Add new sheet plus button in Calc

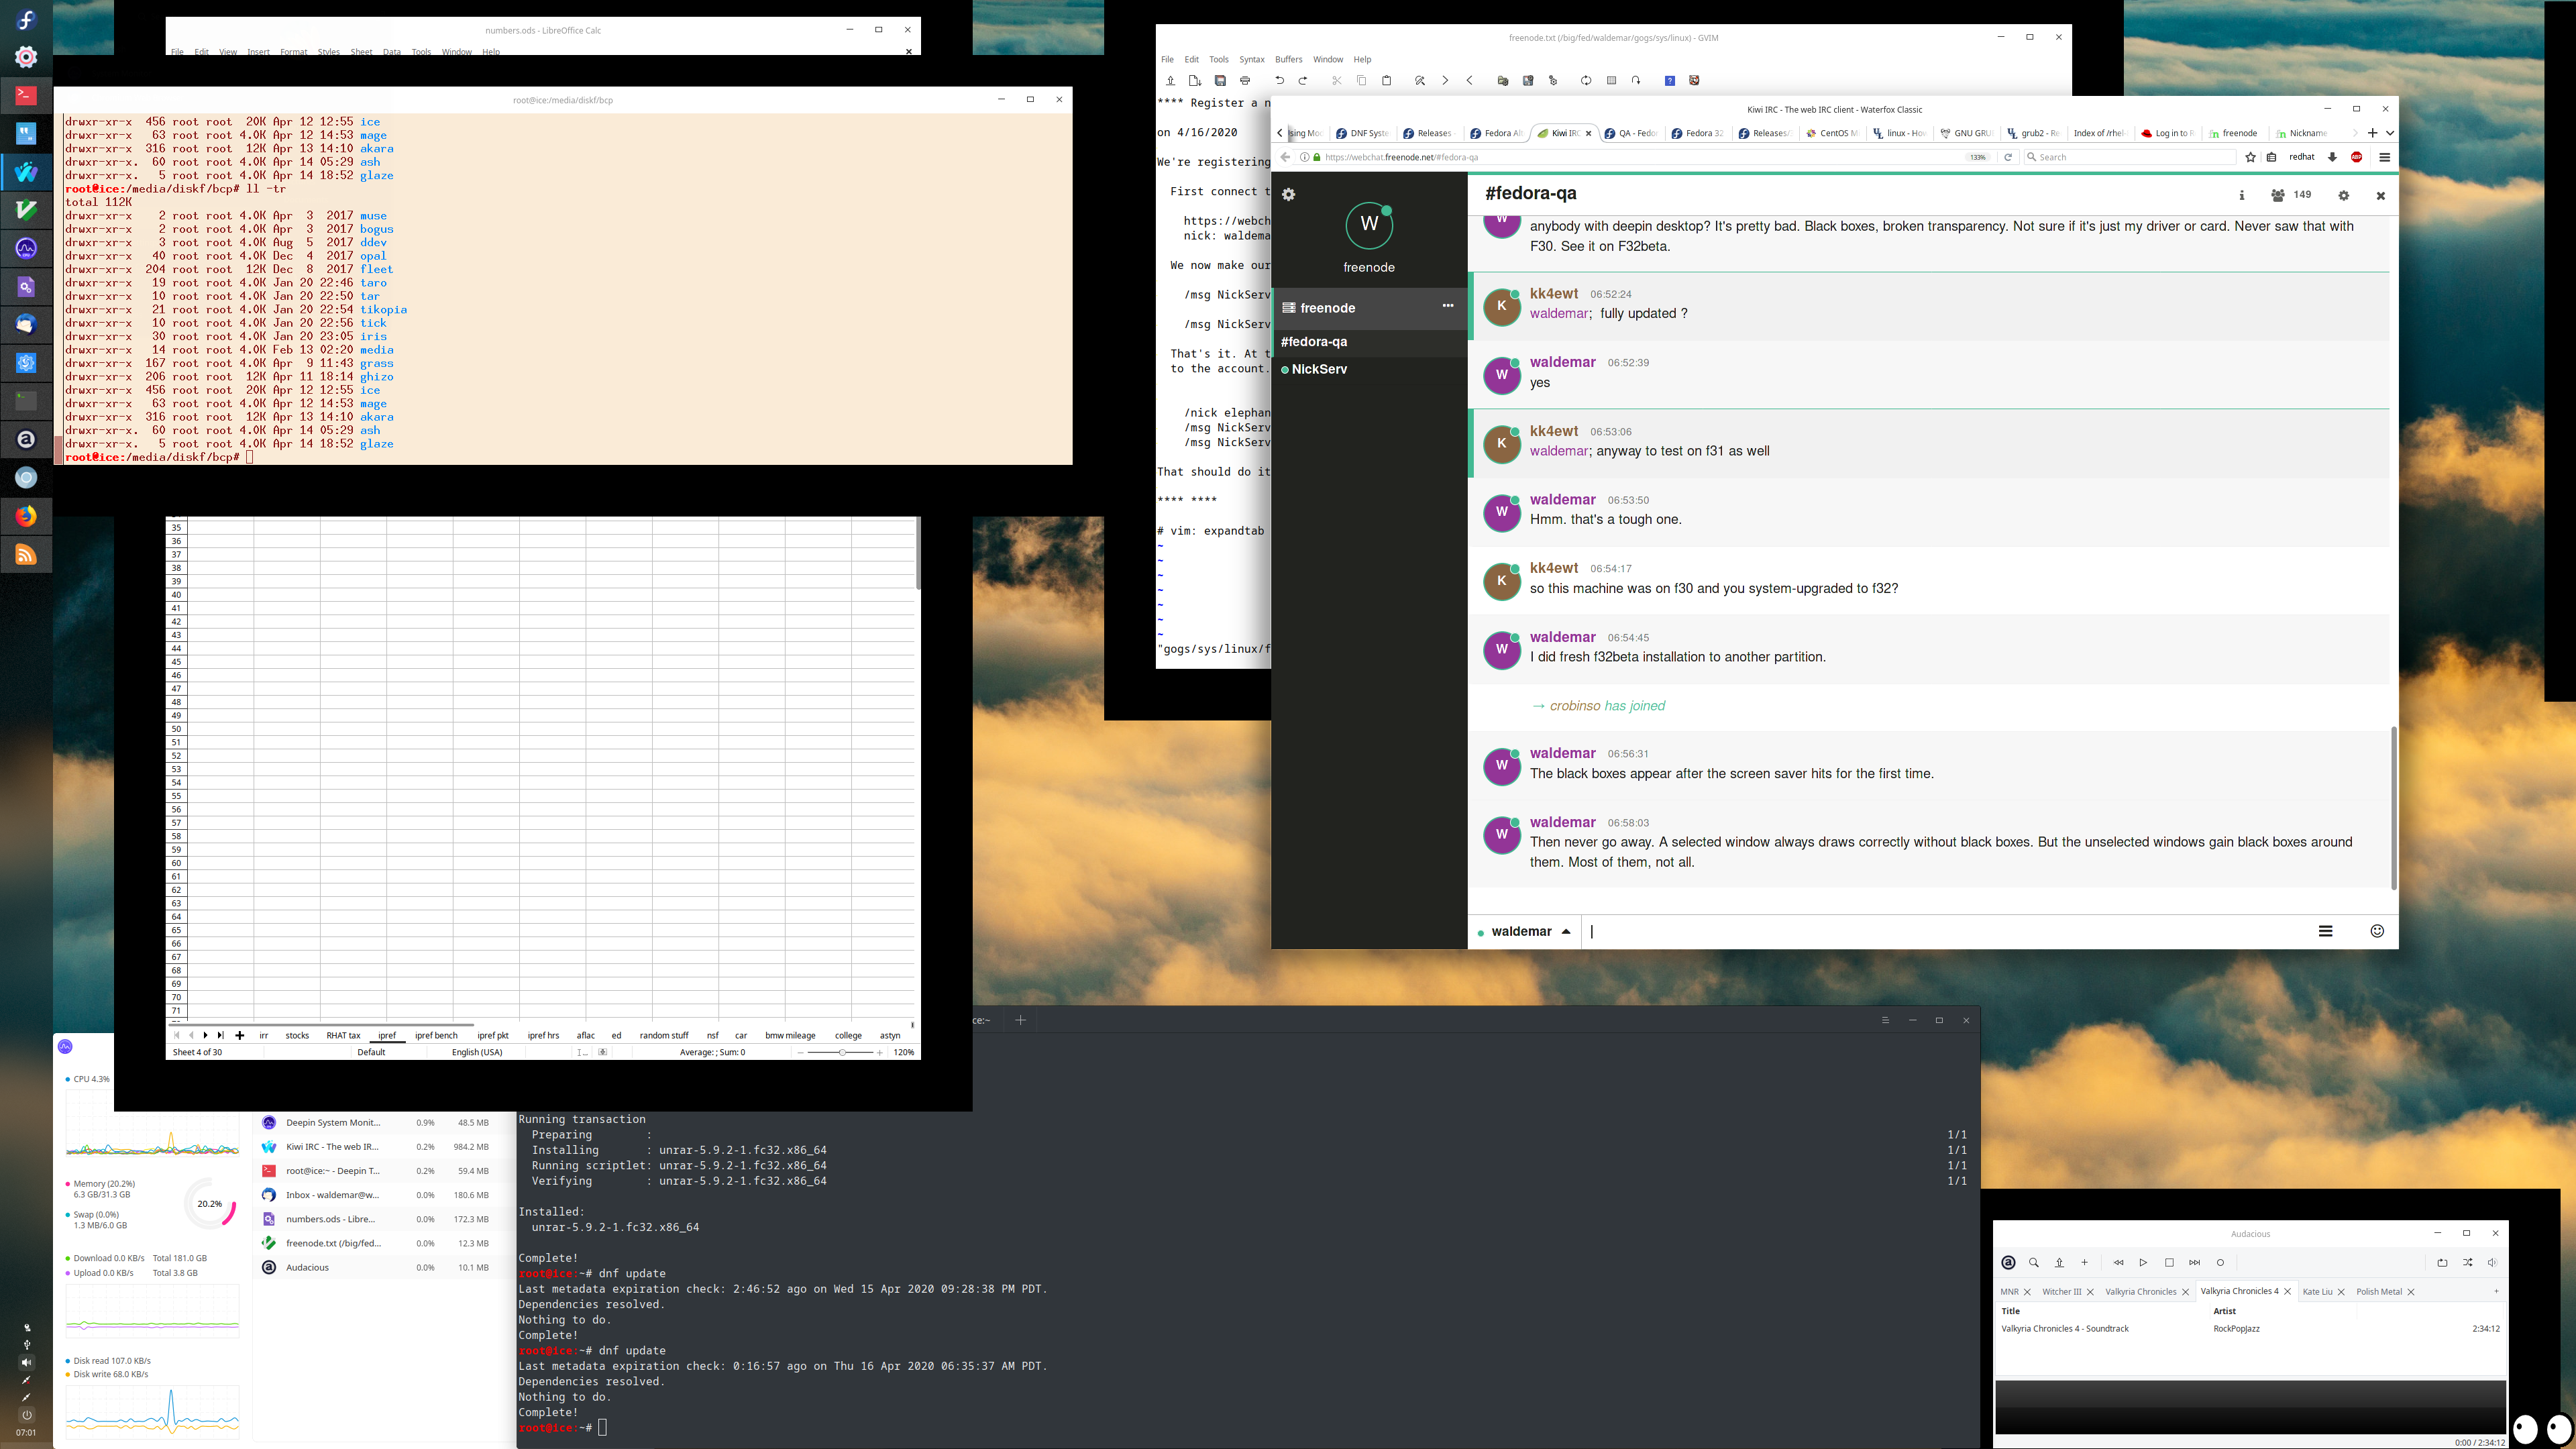coord(239,1035)
